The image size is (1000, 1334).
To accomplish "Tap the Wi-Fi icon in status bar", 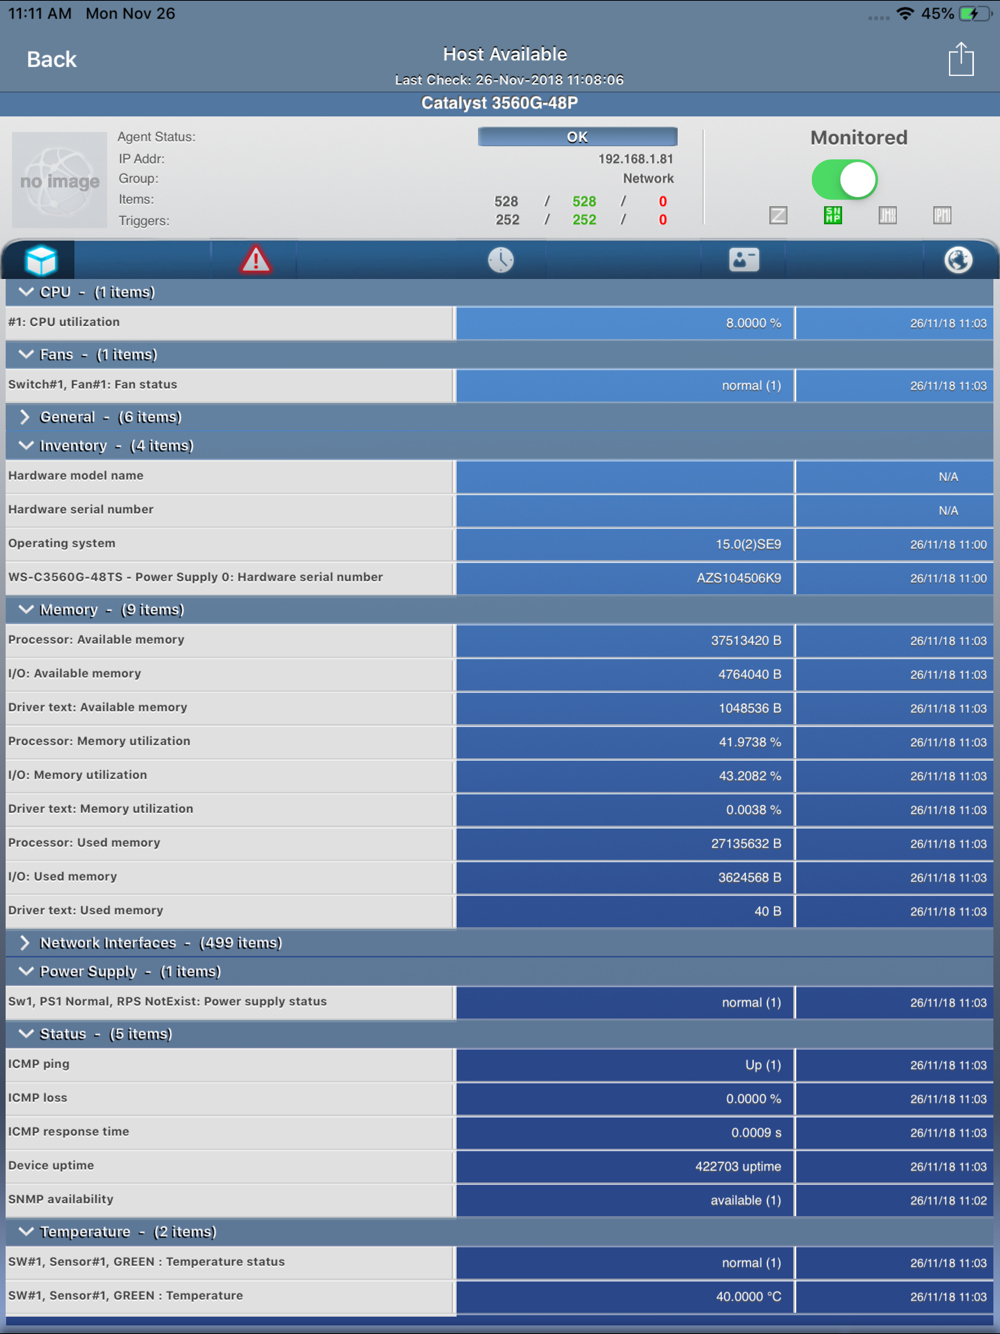I will click(x=905, y=14).
